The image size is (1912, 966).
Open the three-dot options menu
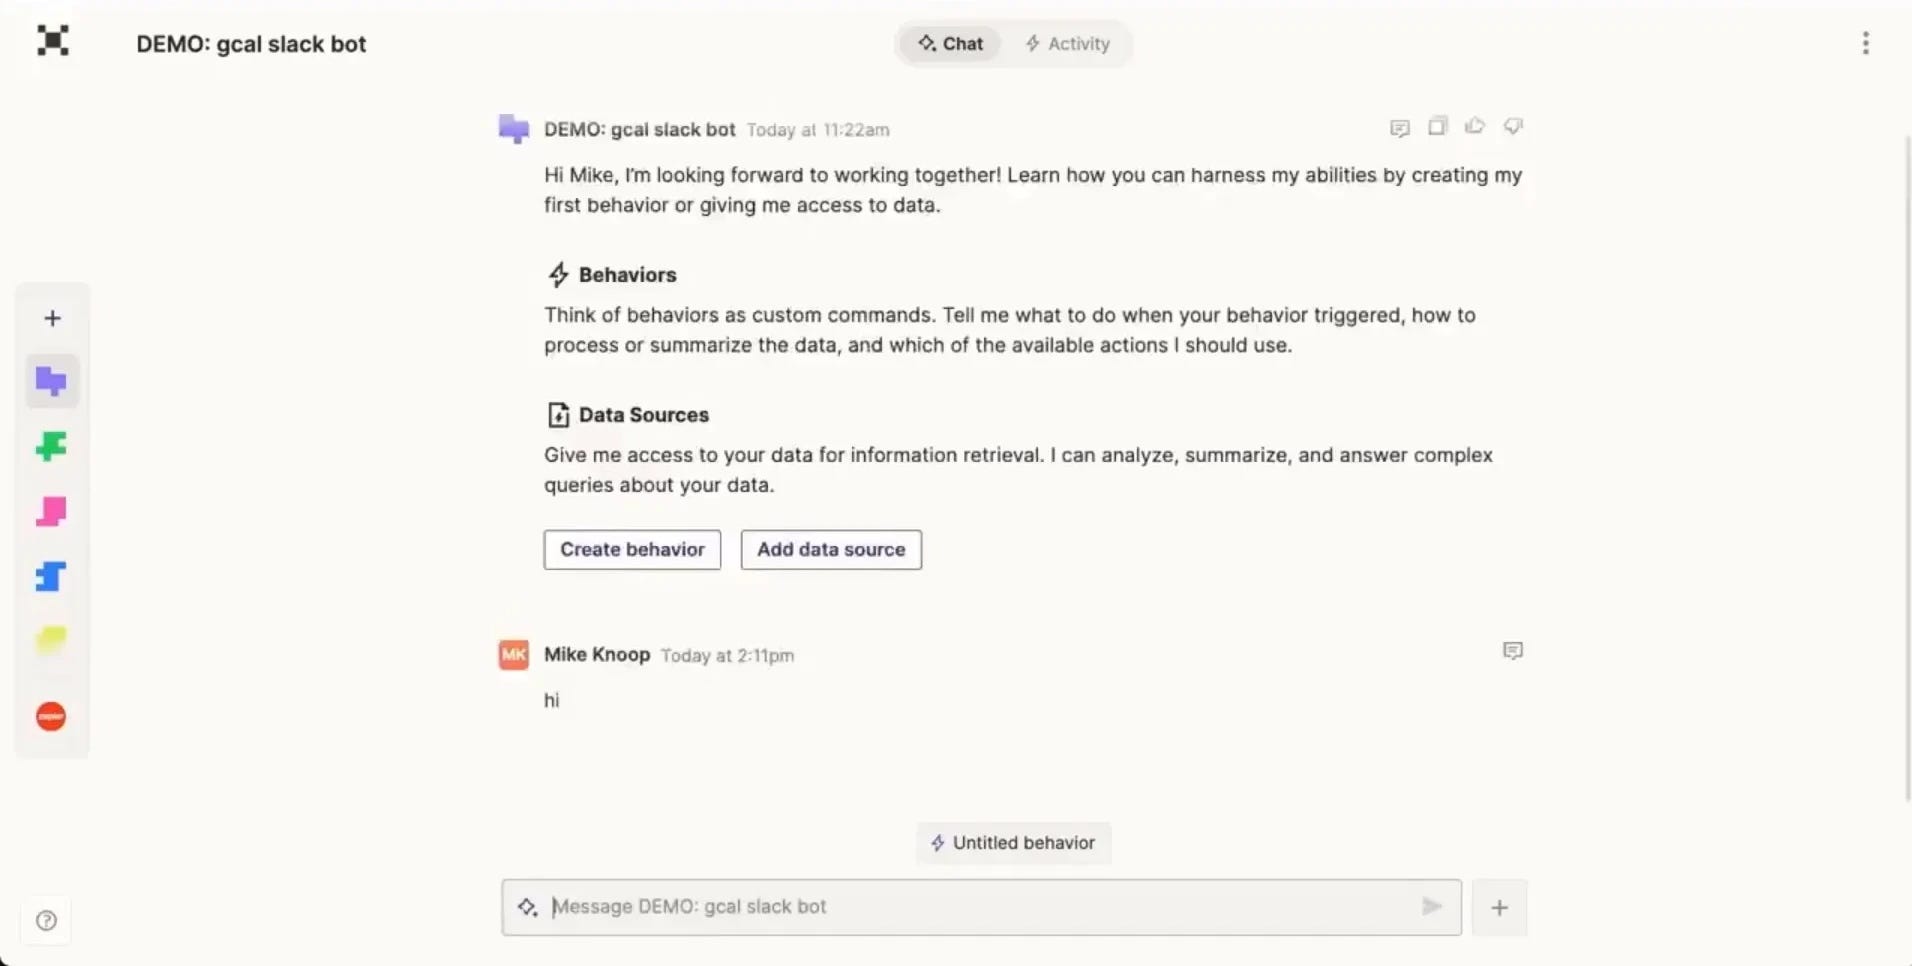pos(1864,43)
